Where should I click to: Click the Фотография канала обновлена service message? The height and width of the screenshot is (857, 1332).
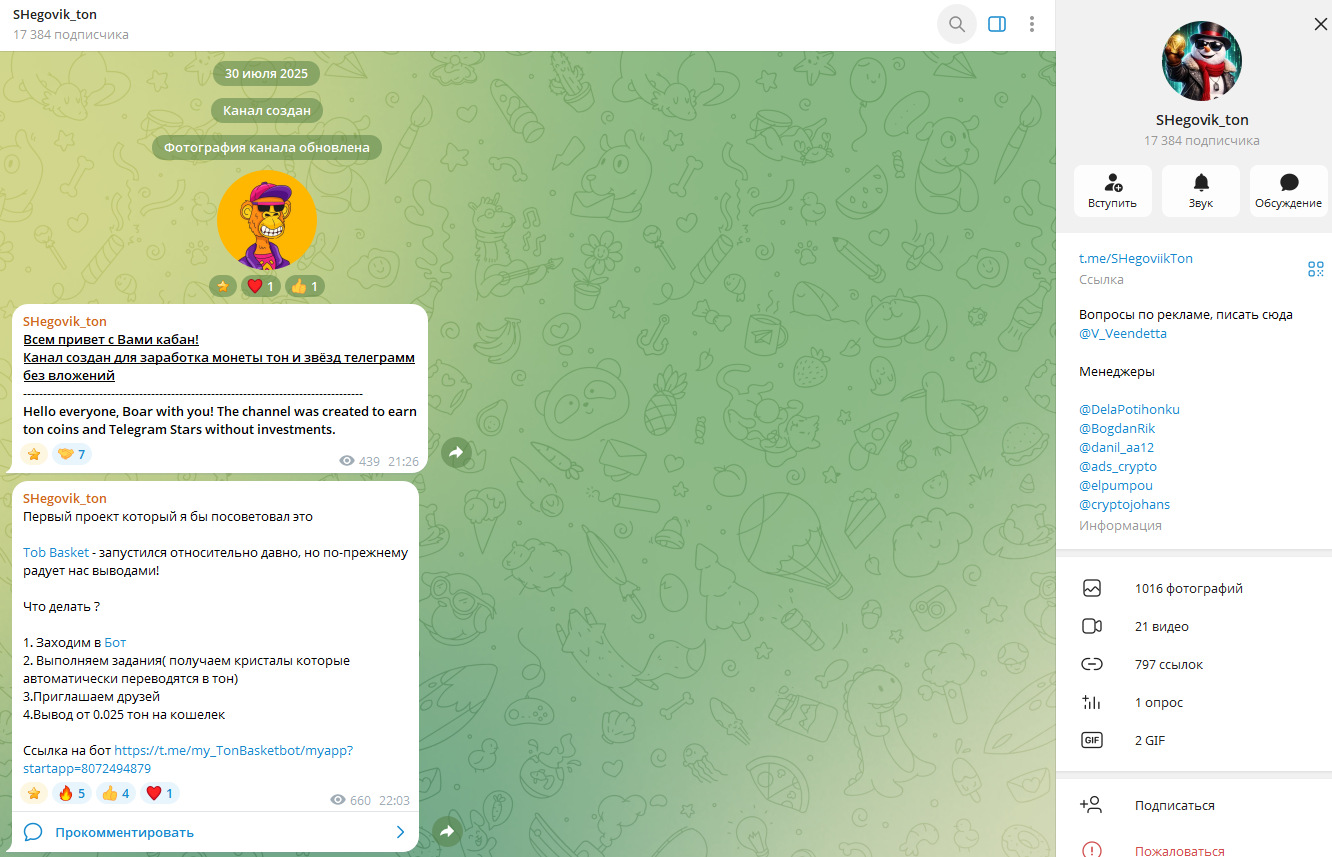point(267,147)
